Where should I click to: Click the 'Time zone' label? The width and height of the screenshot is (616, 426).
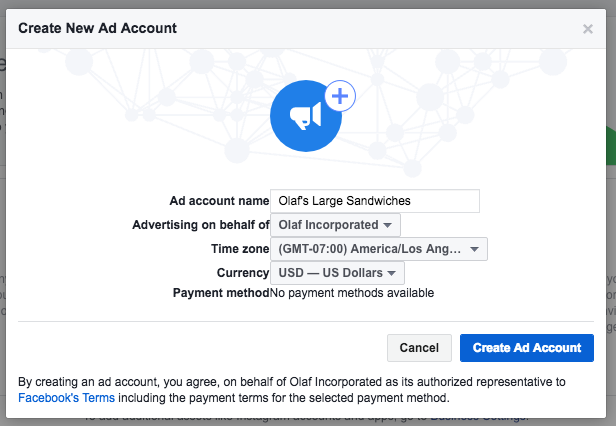(x=240, y=249)
